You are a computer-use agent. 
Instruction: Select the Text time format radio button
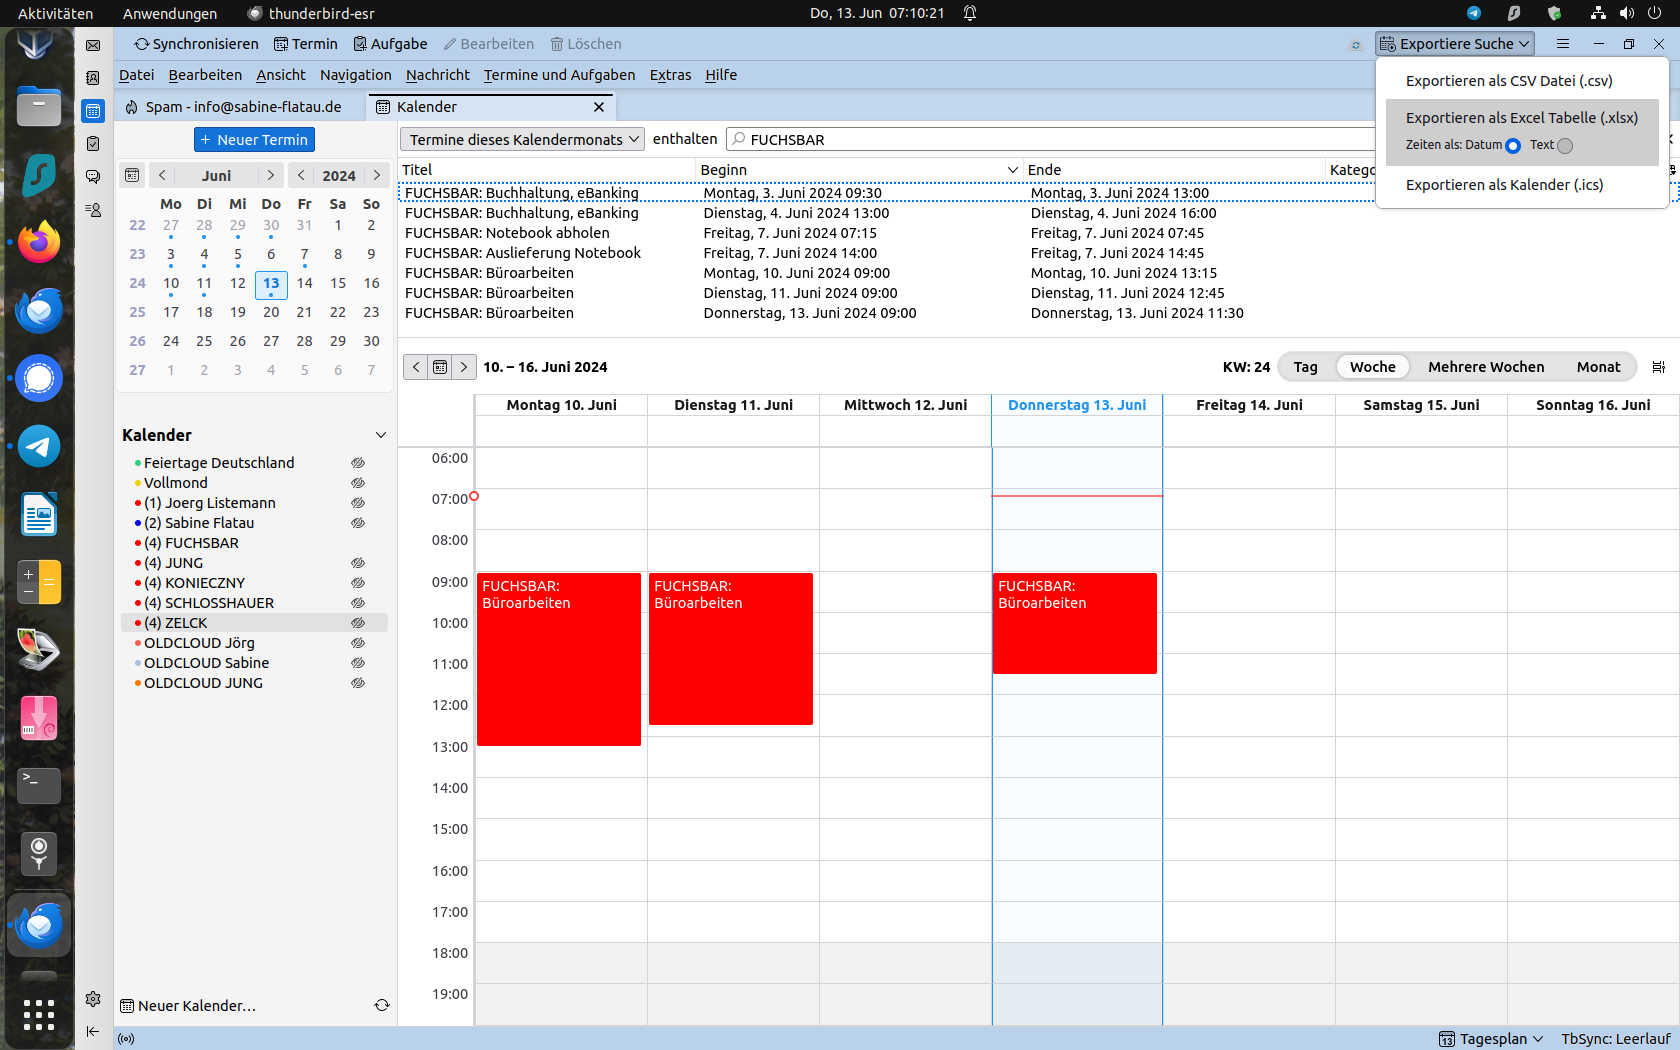1565,146
